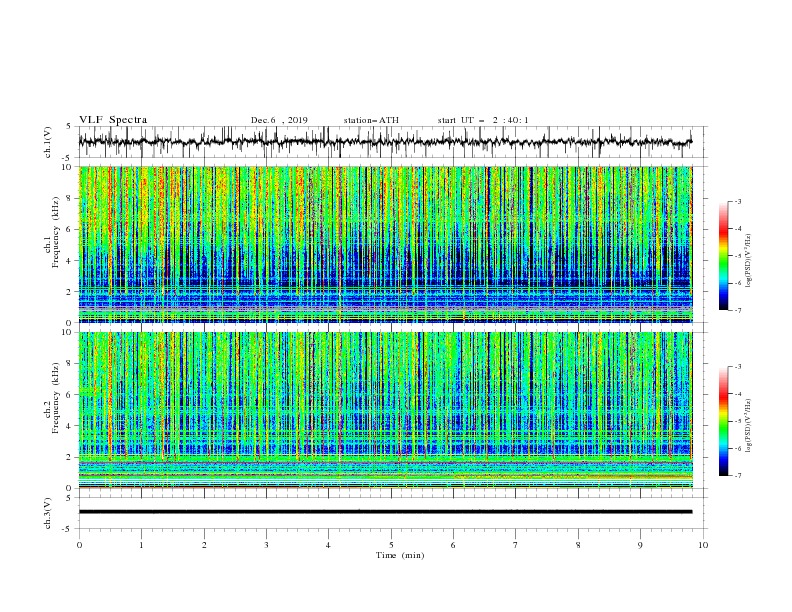Click the "4" kHz tick on ch.2 frequency axis
The height and width of the screenshot is (612, 792).
click(70, 426)
